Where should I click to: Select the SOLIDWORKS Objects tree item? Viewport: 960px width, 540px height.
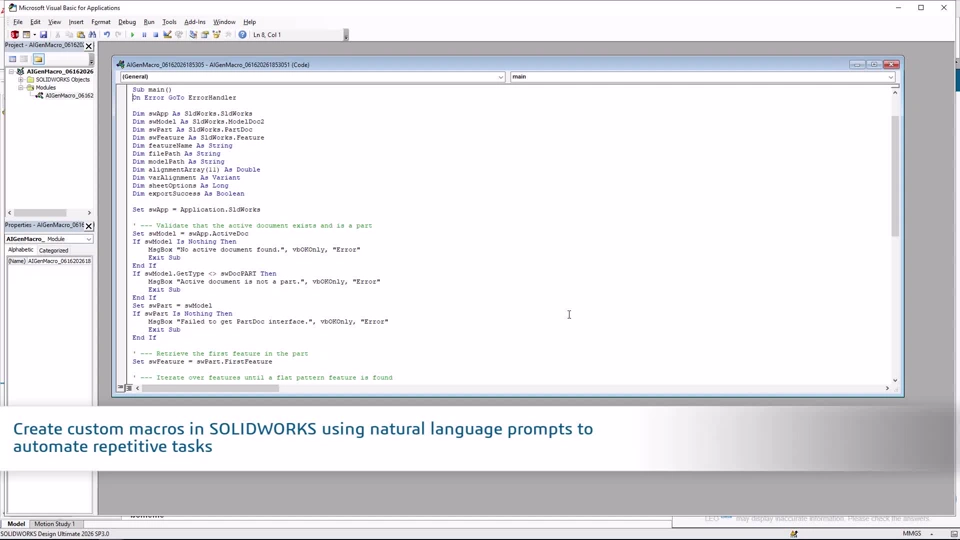pos(62,80)
